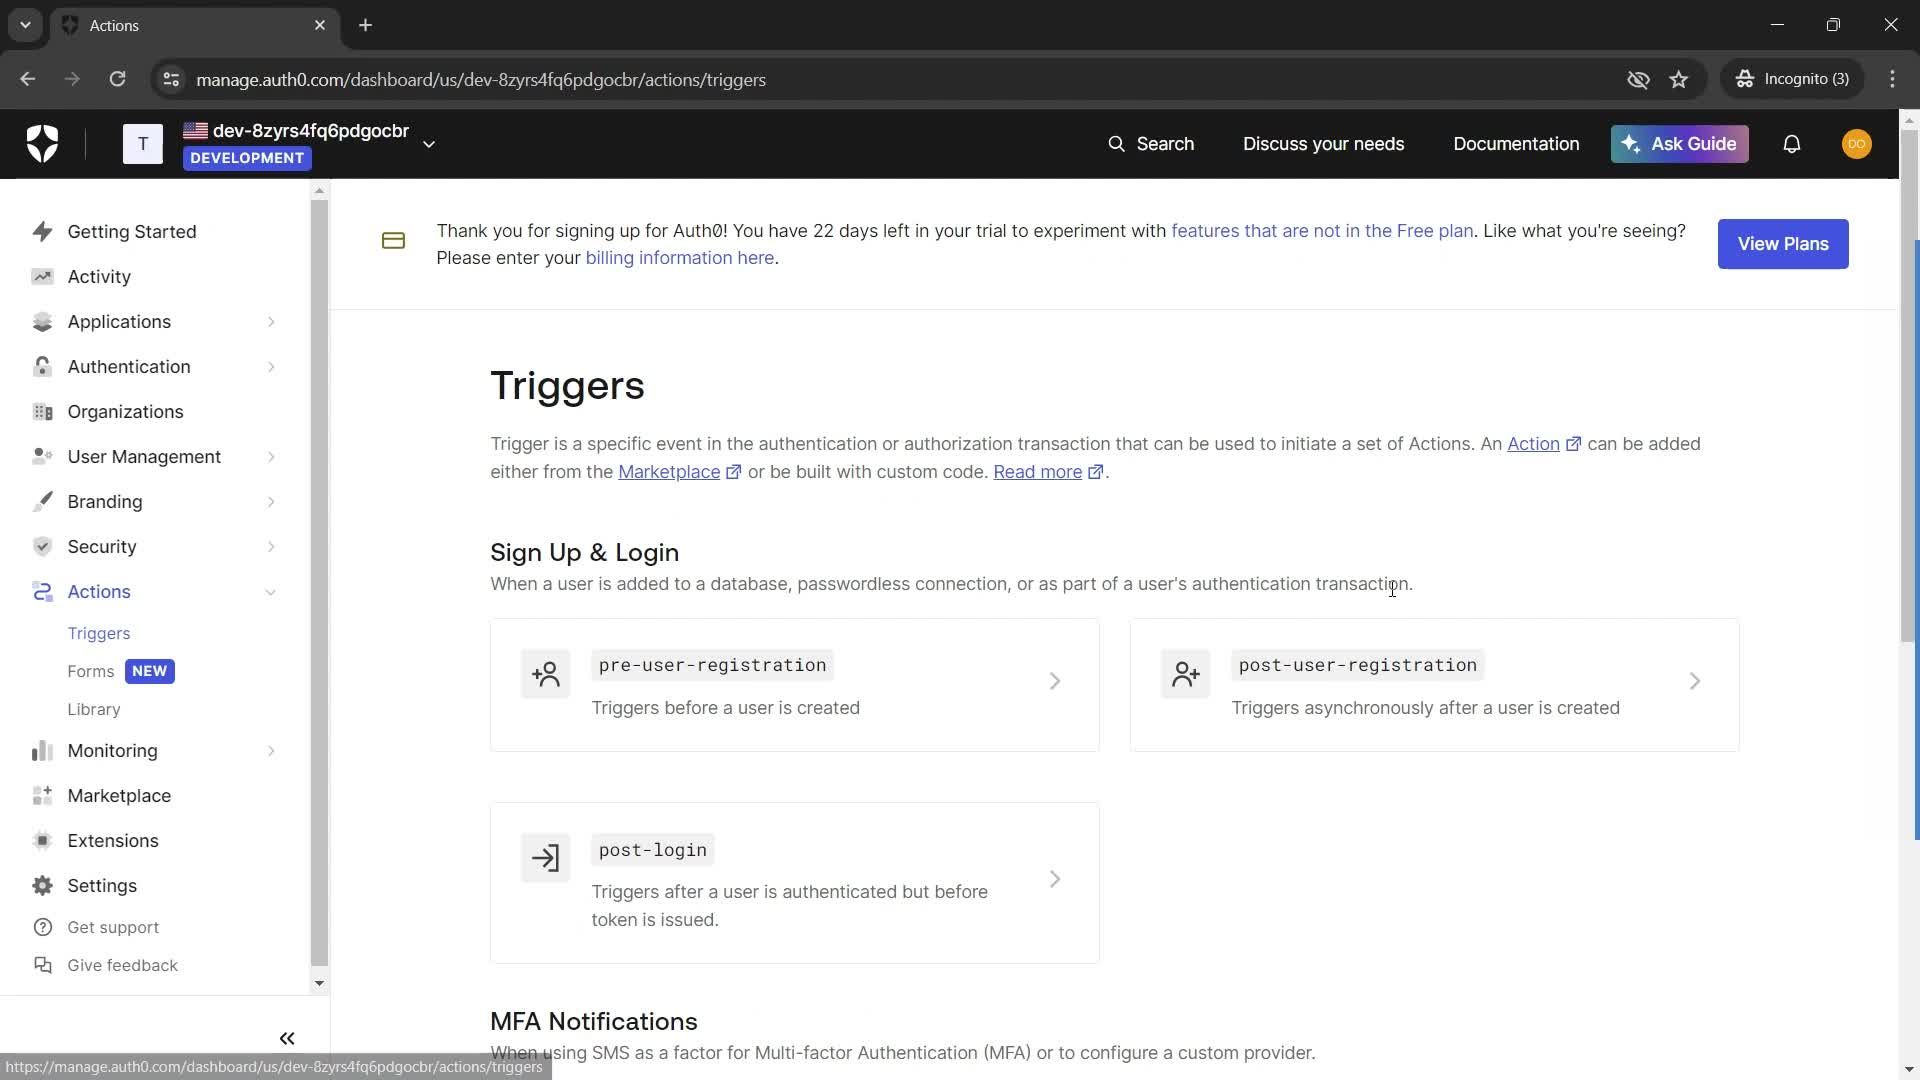Click the Extensions icon
Viewport: 1920px width, 1080px height.
[42, 841]
